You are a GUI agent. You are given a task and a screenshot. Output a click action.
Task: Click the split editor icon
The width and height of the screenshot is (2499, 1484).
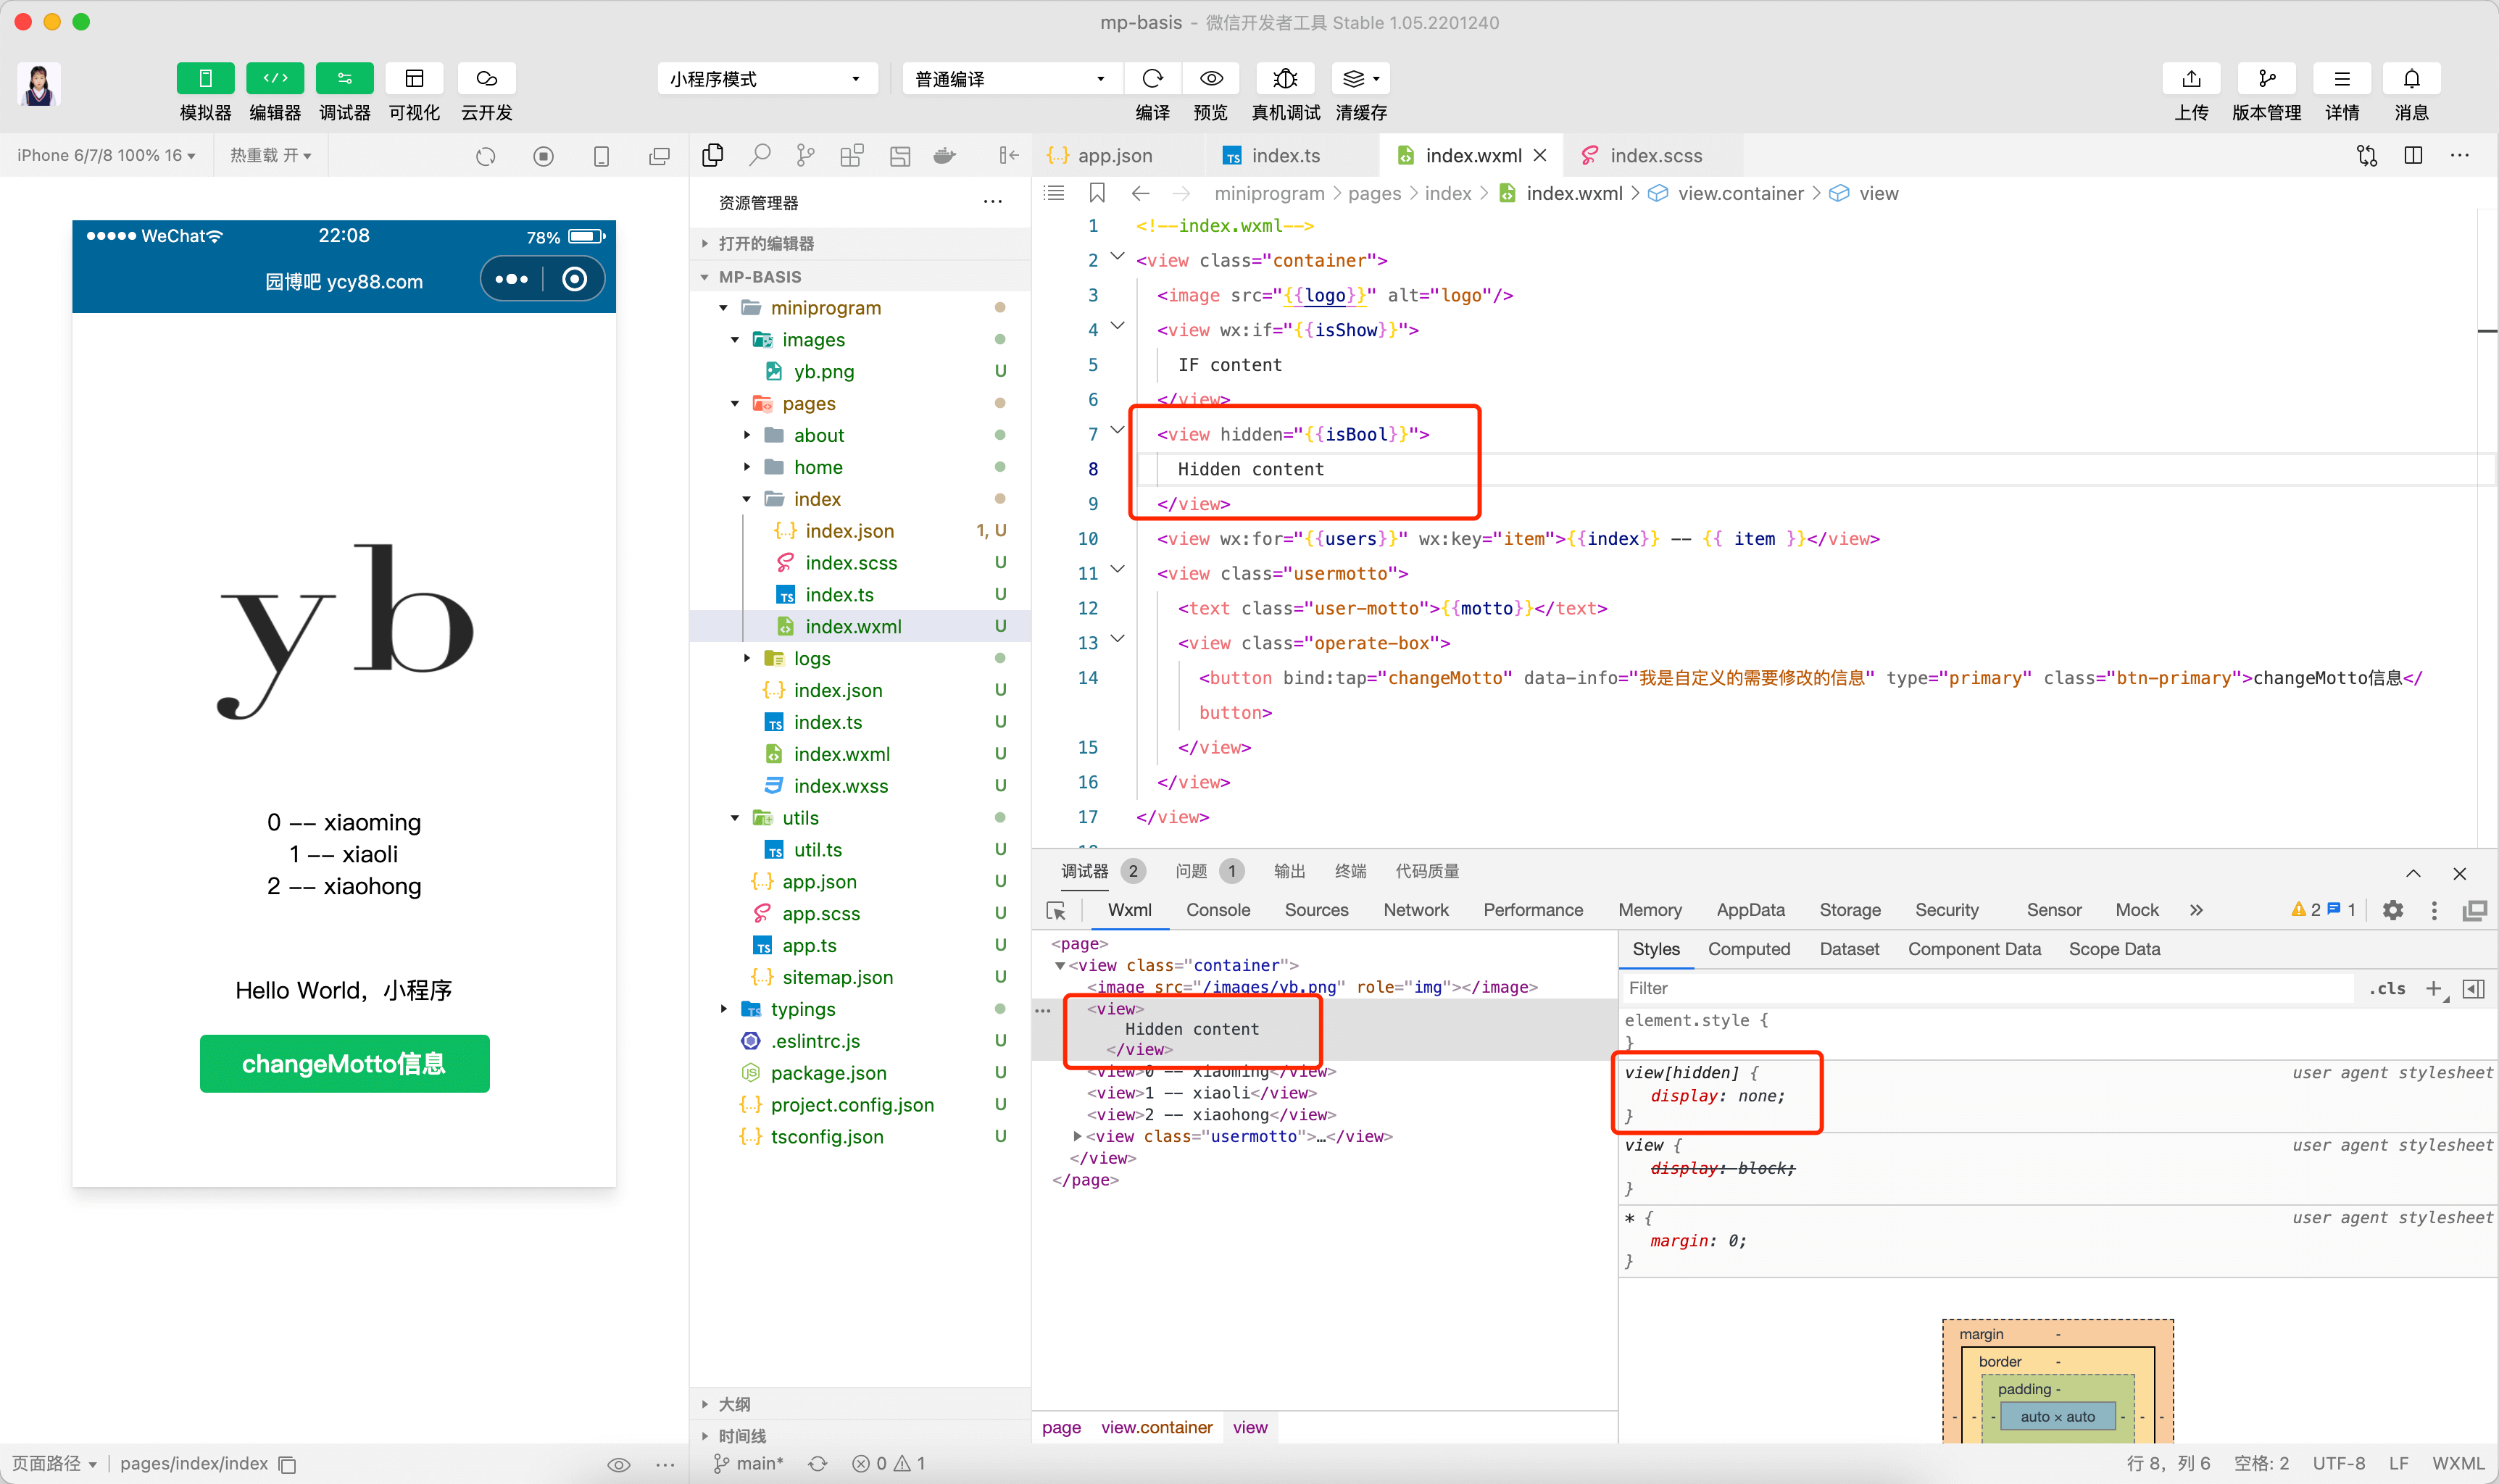[x=2413, y=155]
